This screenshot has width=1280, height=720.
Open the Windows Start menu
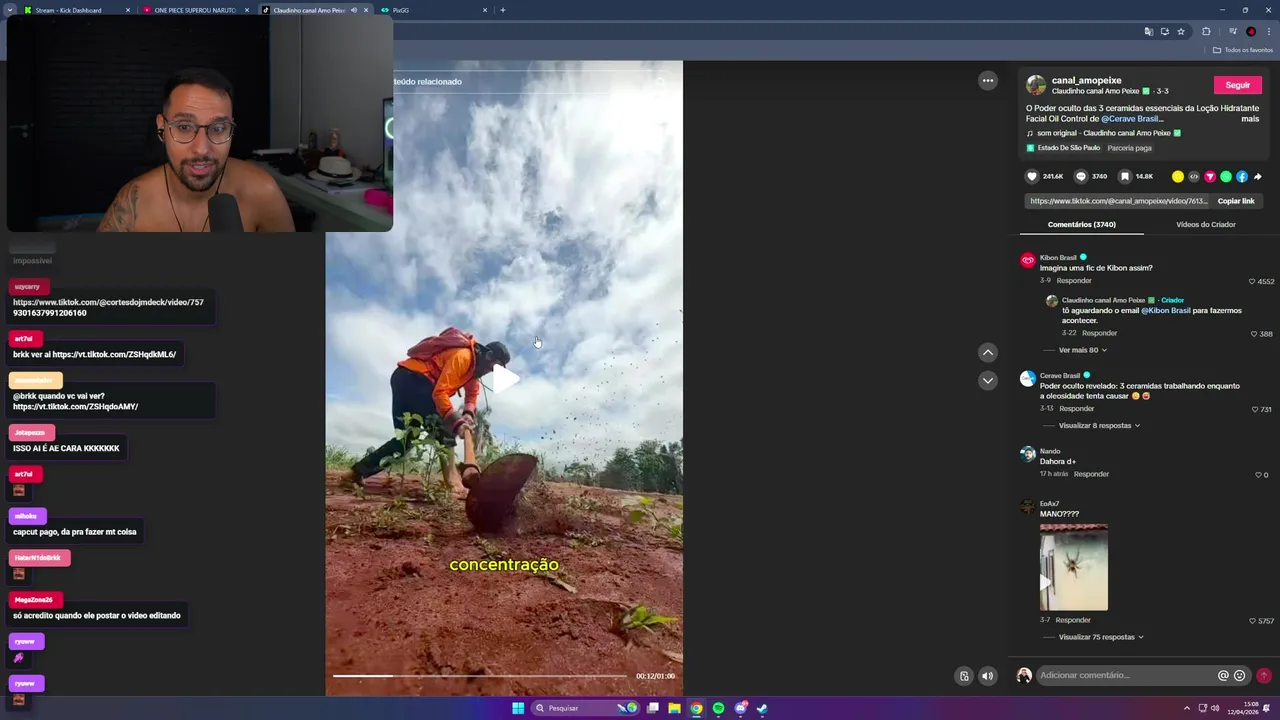pos(518,708)
